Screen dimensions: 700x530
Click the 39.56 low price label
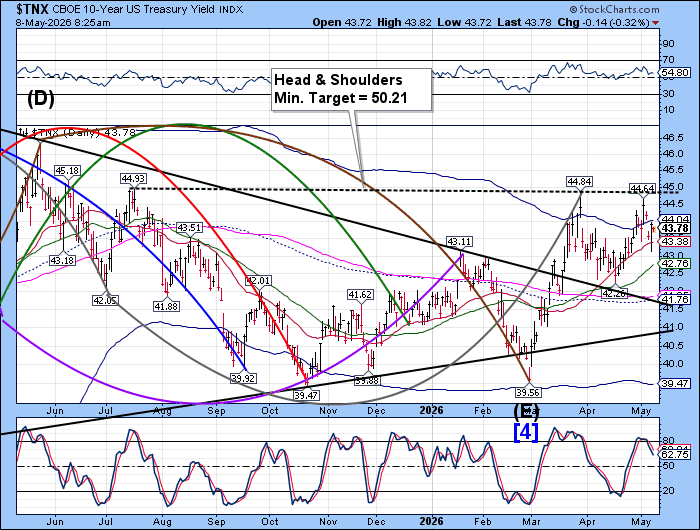click(x=528, y=392)
